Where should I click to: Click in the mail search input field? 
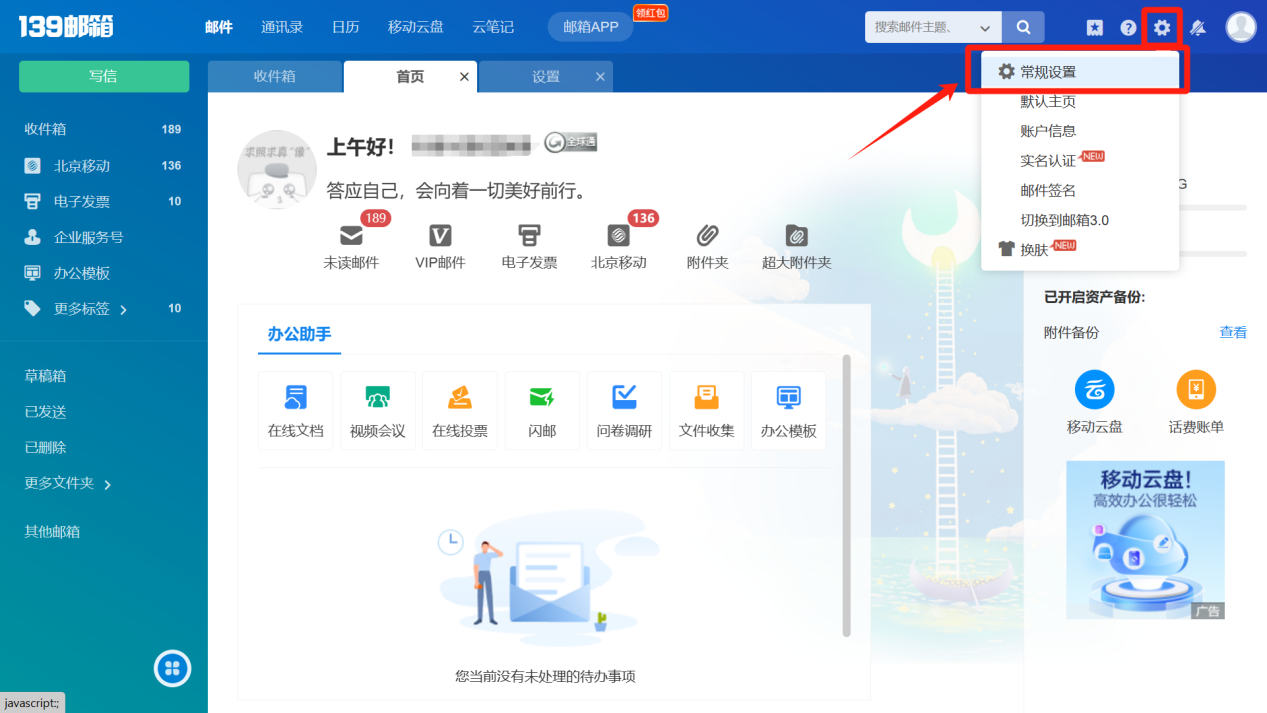(920, 27)
